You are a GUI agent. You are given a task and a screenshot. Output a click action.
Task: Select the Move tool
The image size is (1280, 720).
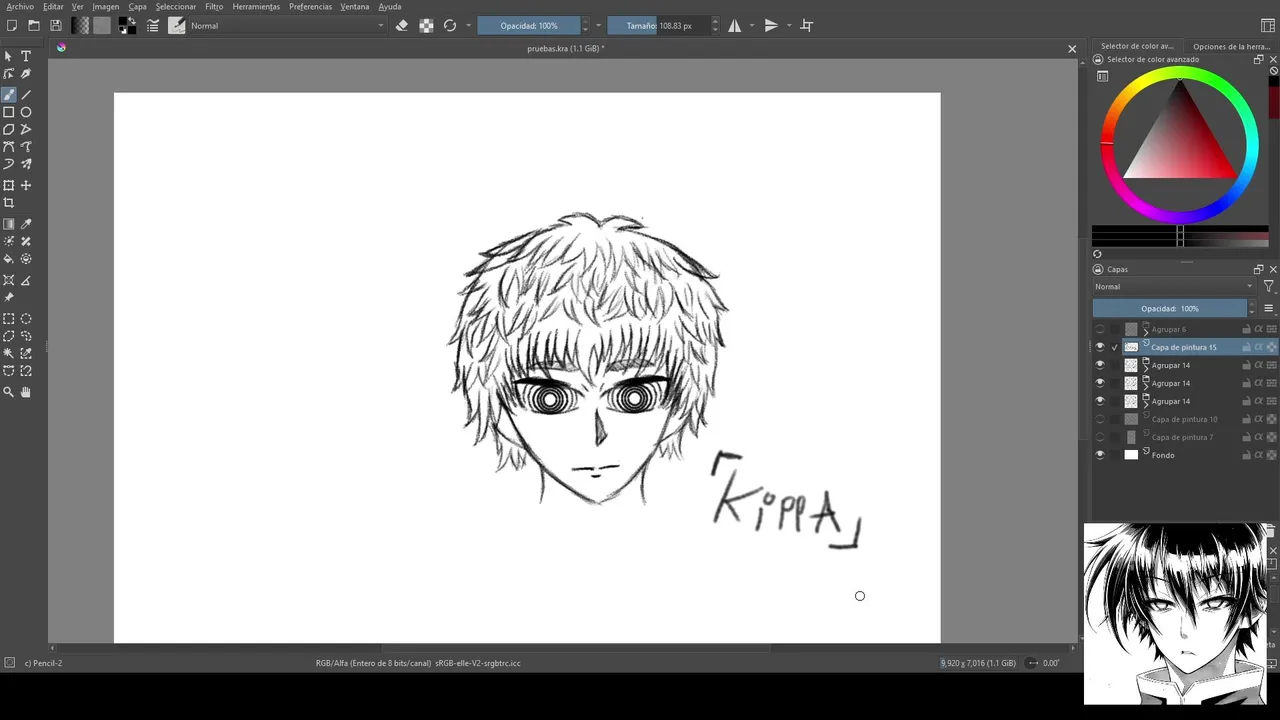(26, 185)
